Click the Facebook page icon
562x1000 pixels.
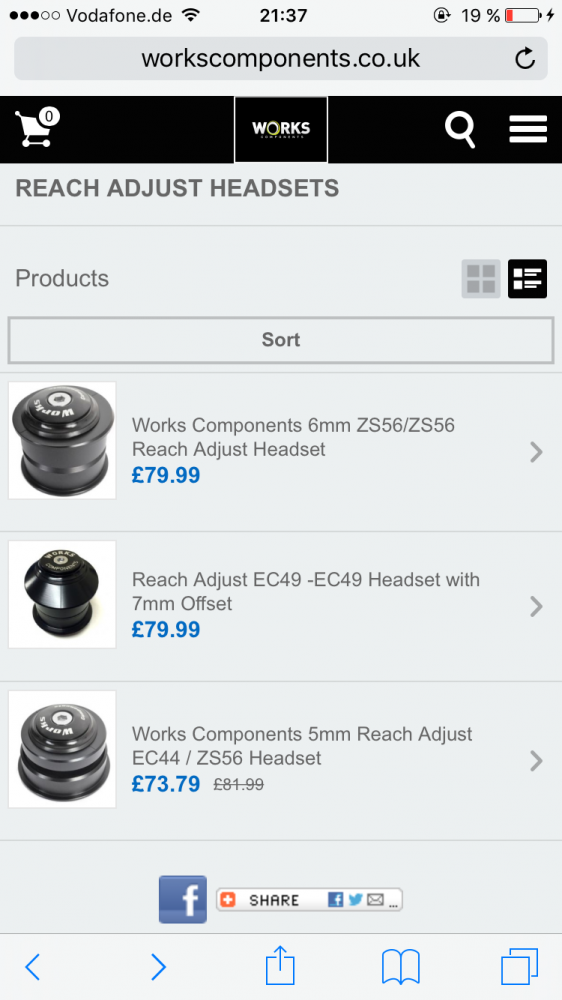tap(183, 899)
